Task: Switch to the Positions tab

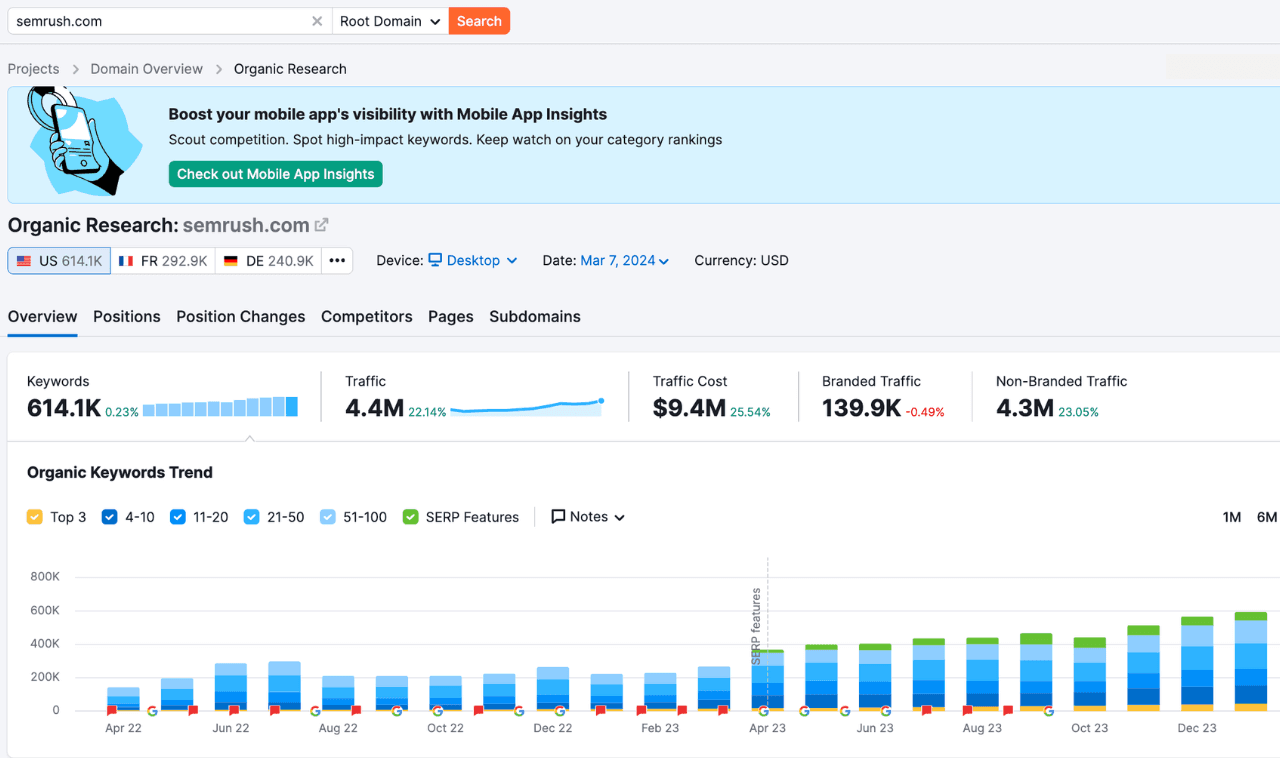Action: pyautogui.click(x=127, y=316)
